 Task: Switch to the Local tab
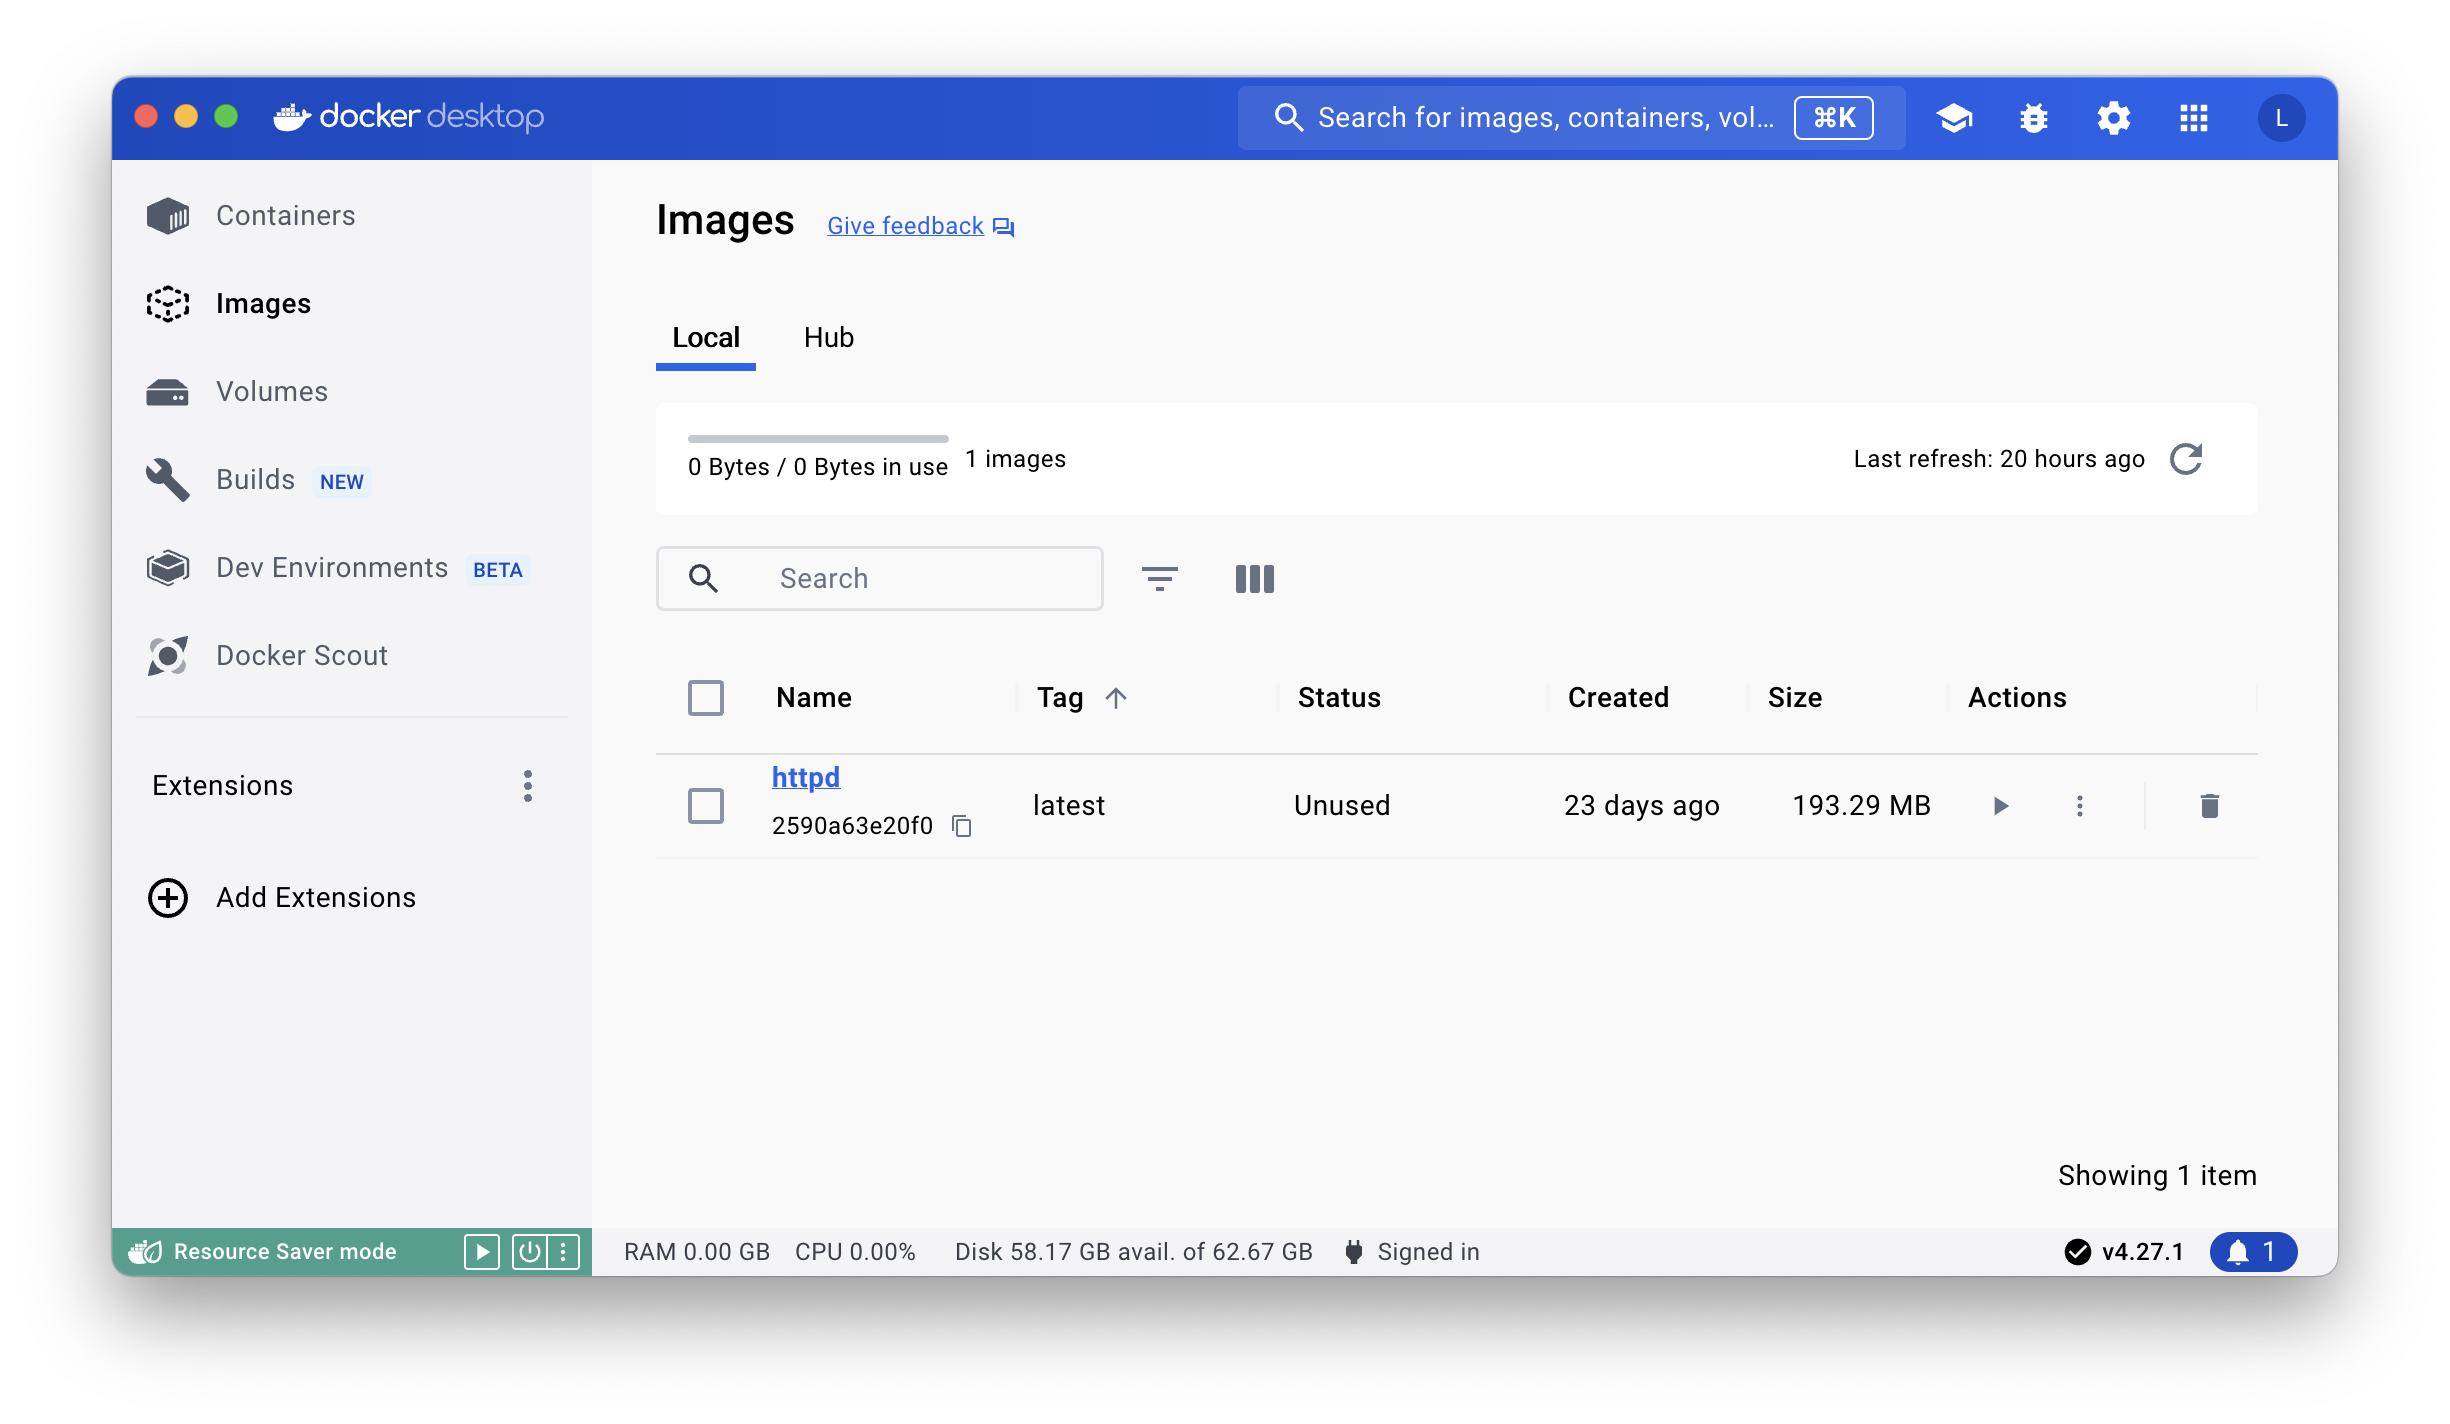(x=706, y=338)
